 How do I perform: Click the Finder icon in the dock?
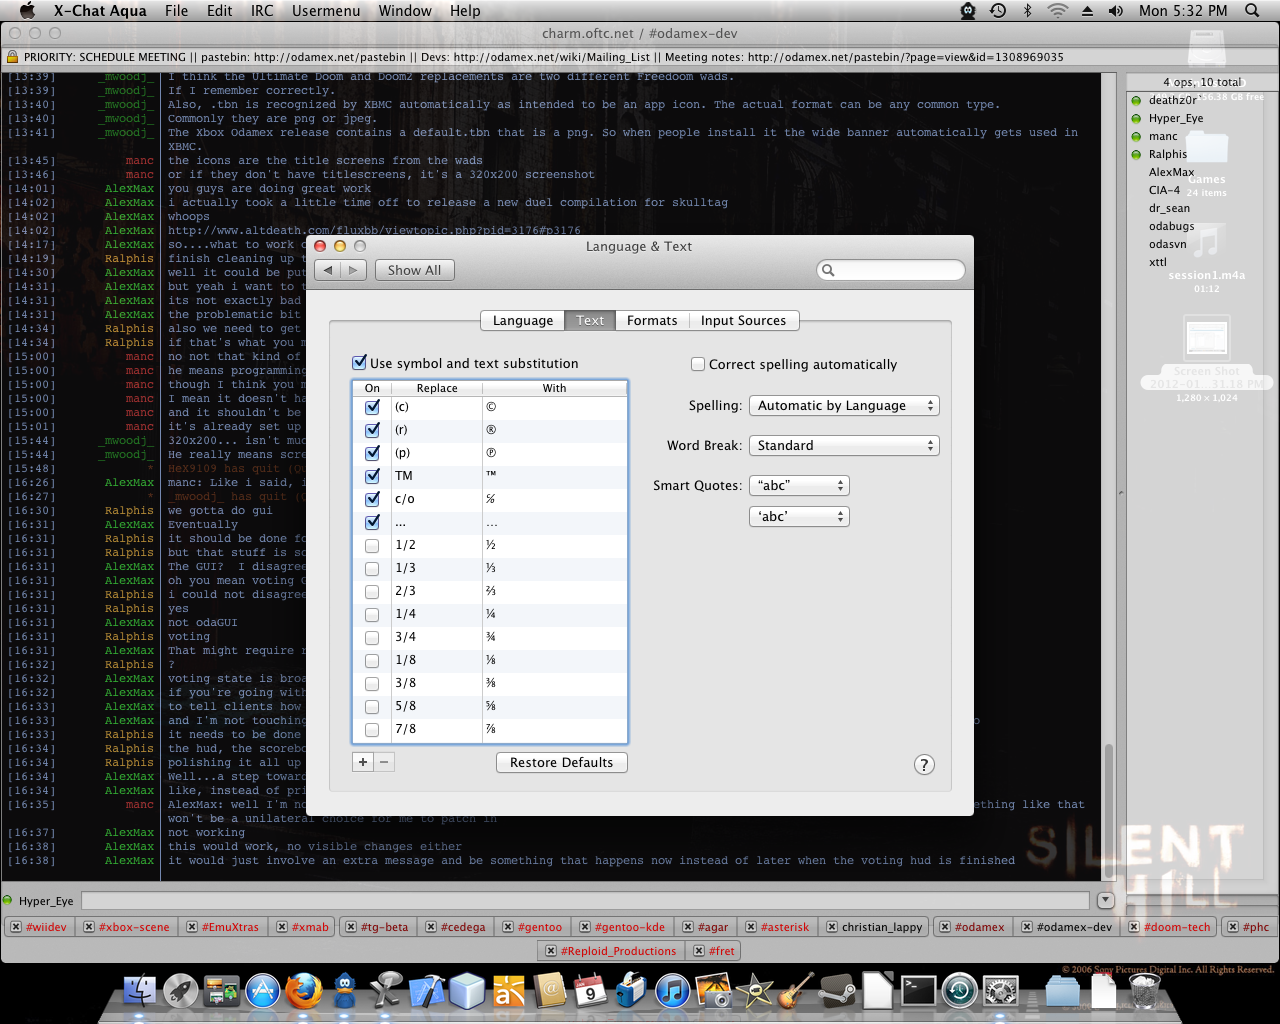coord(139,992)
